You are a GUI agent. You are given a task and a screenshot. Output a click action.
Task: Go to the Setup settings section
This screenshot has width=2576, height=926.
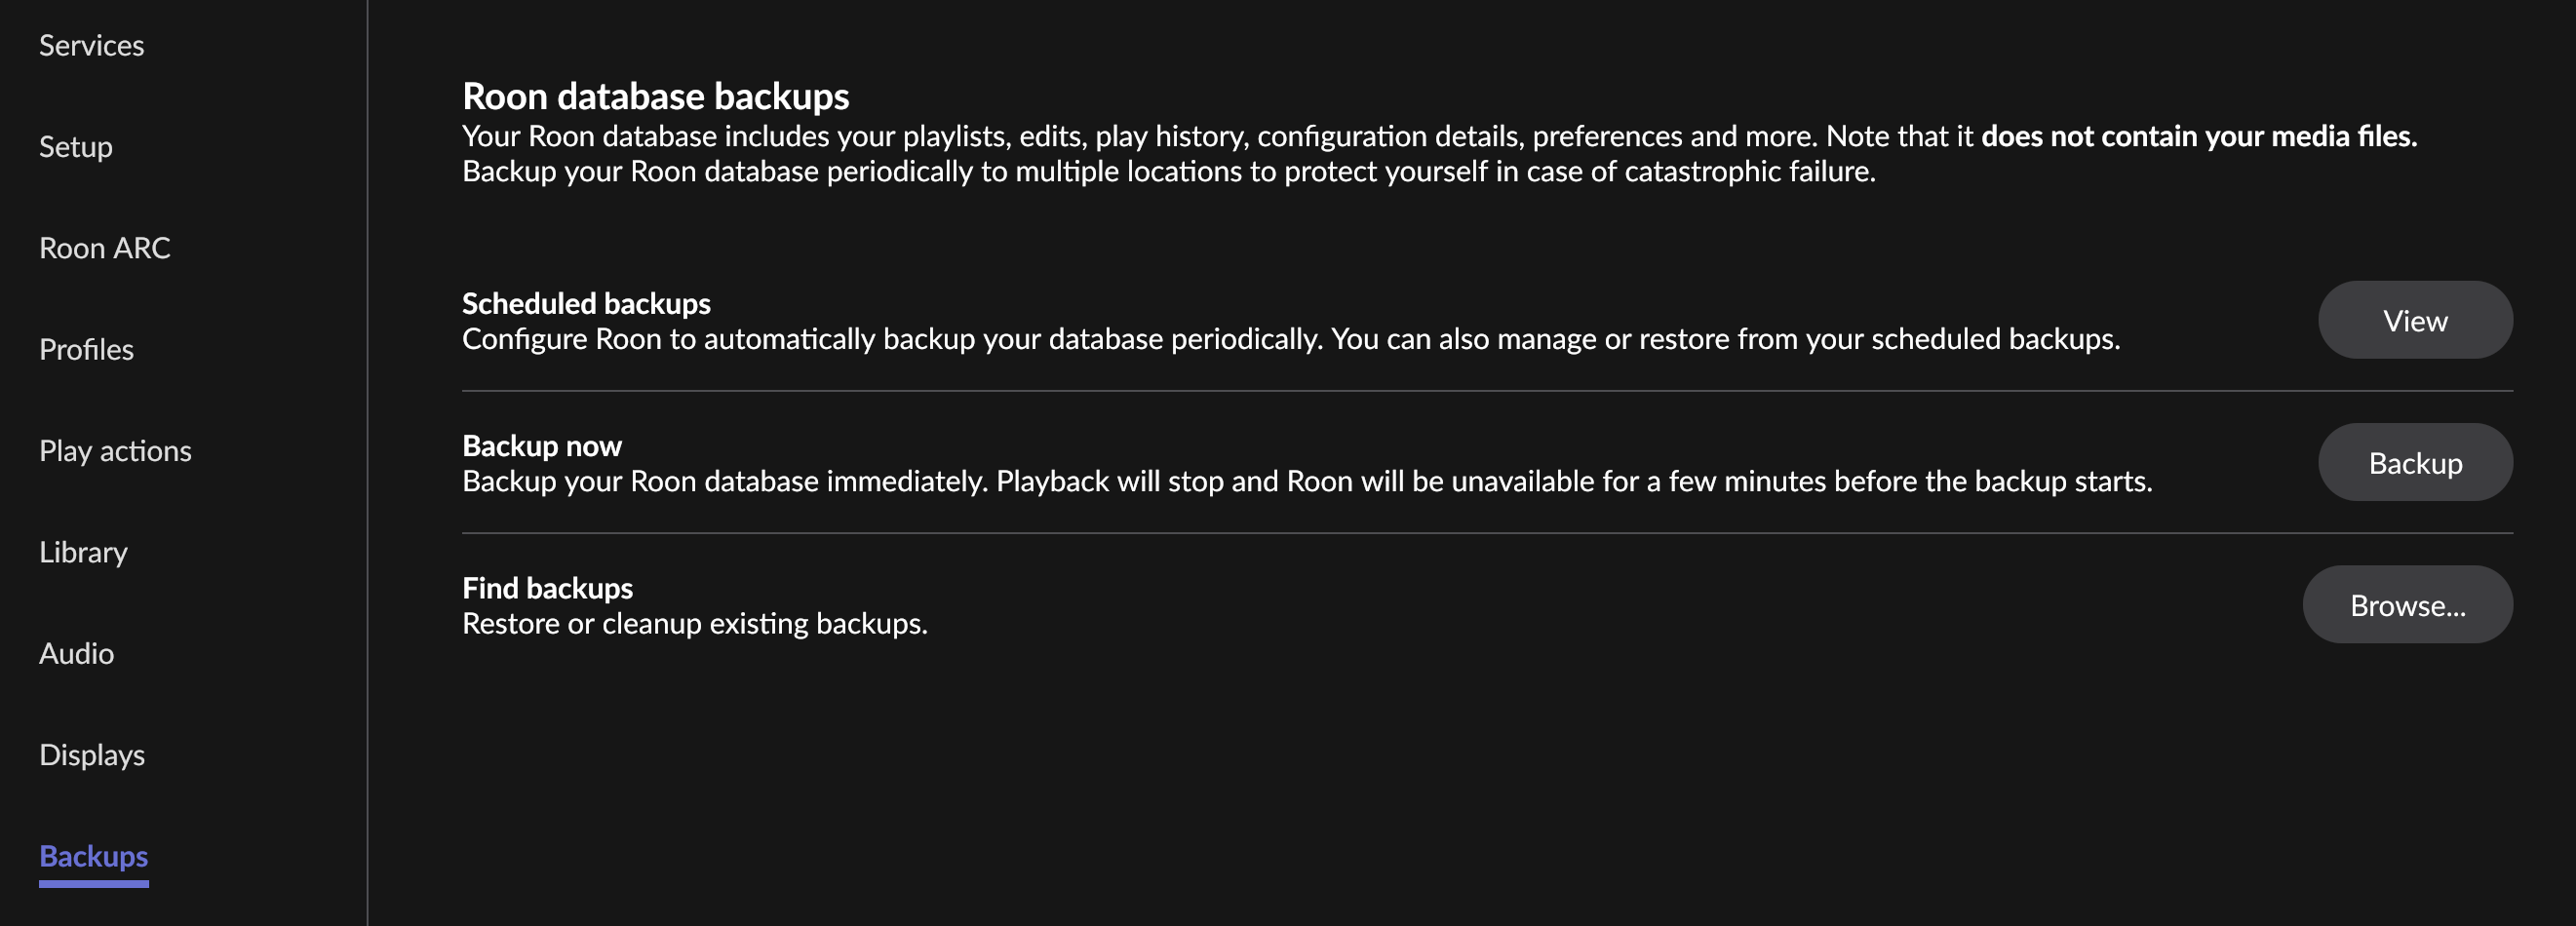(76, 147)
